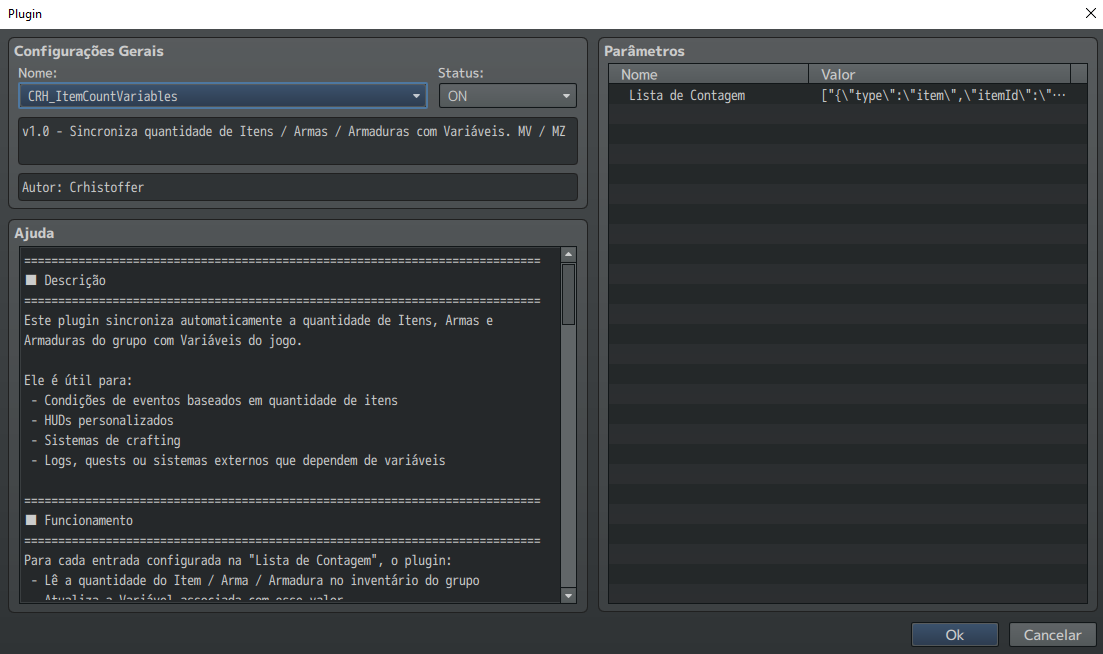Click the Cancelar button
This screenshot has width=1103, height=654.
pyautogui.click(x=1052, y=635)
